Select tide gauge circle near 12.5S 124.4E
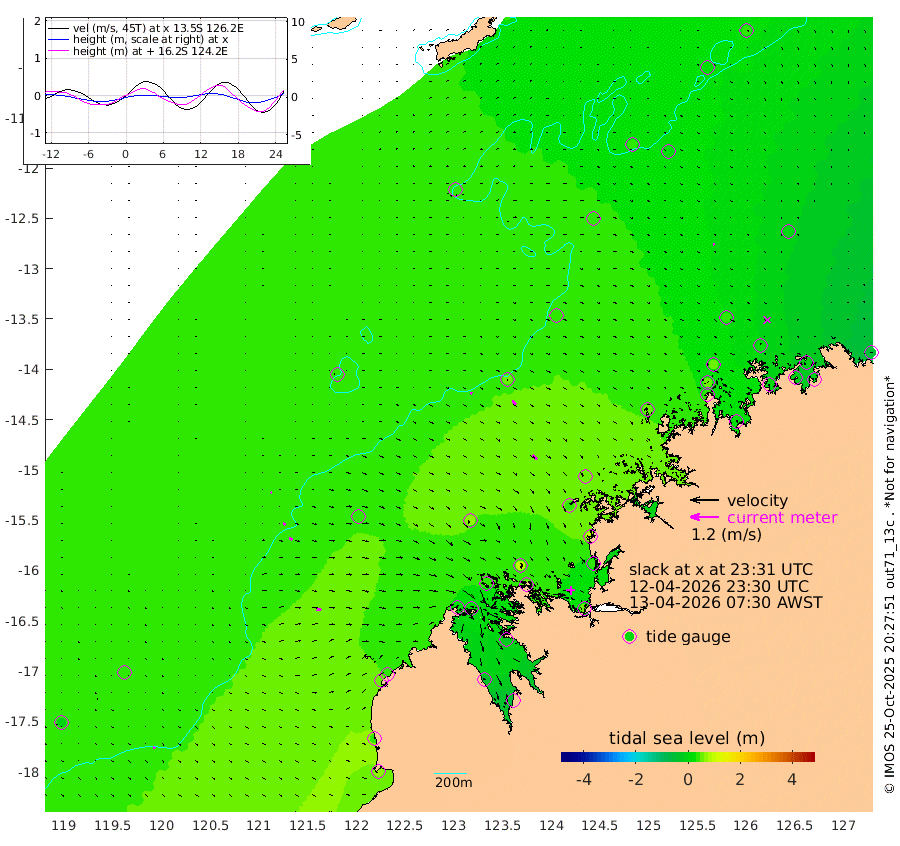The image size is (900, 846). tap(593, 219)
